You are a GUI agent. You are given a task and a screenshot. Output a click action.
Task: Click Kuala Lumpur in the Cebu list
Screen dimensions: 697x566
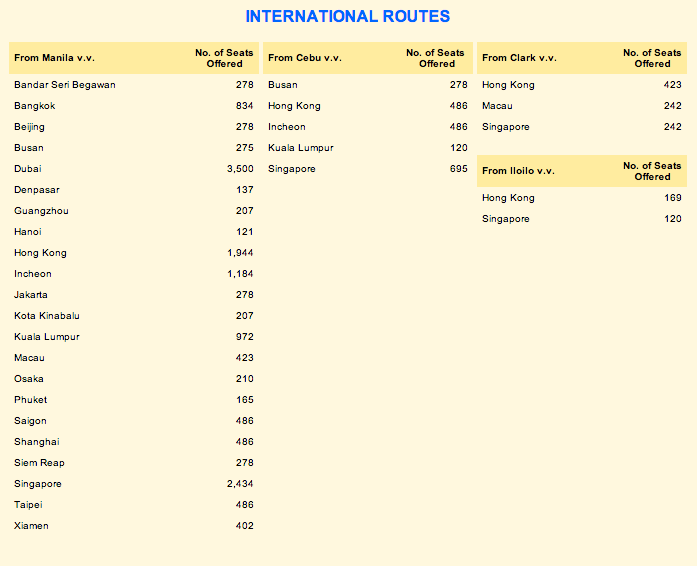[x=300, y=148]
